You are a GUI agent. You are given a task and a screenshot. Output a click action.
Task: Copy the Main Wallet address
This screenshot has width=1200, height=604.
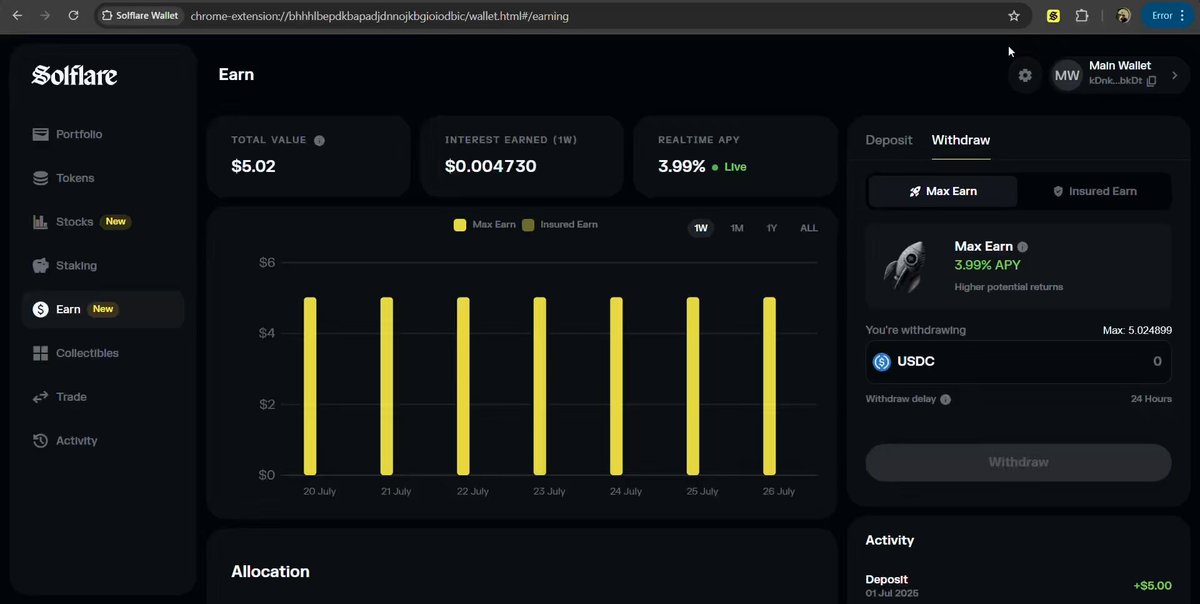[x=1151, y=81]
